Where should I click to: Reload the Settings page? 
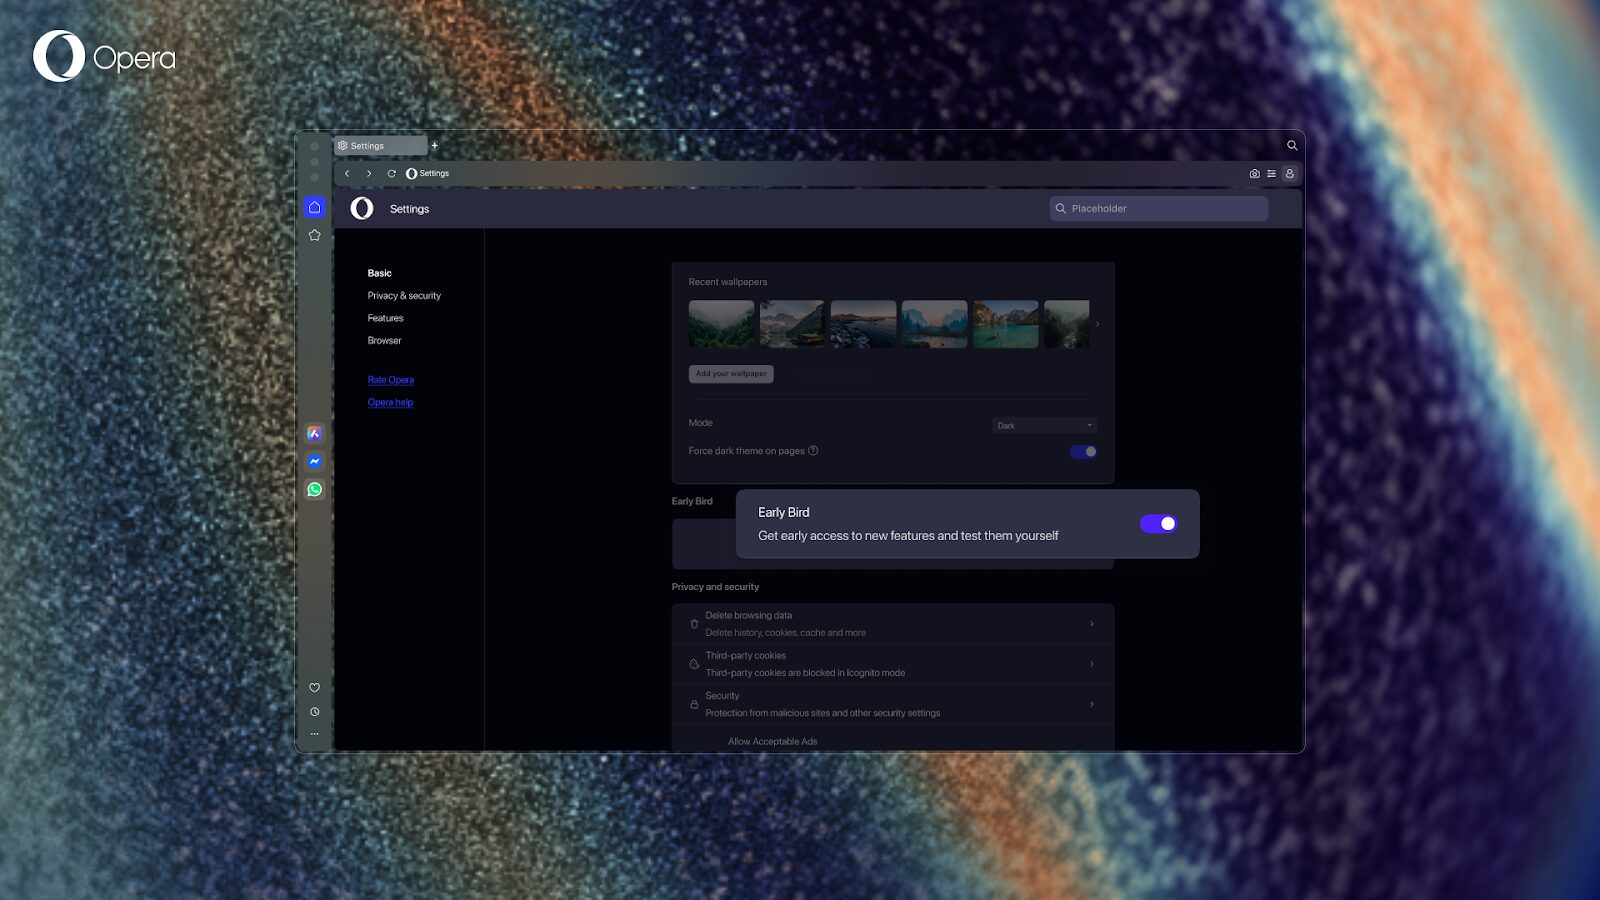pos(391,174)
